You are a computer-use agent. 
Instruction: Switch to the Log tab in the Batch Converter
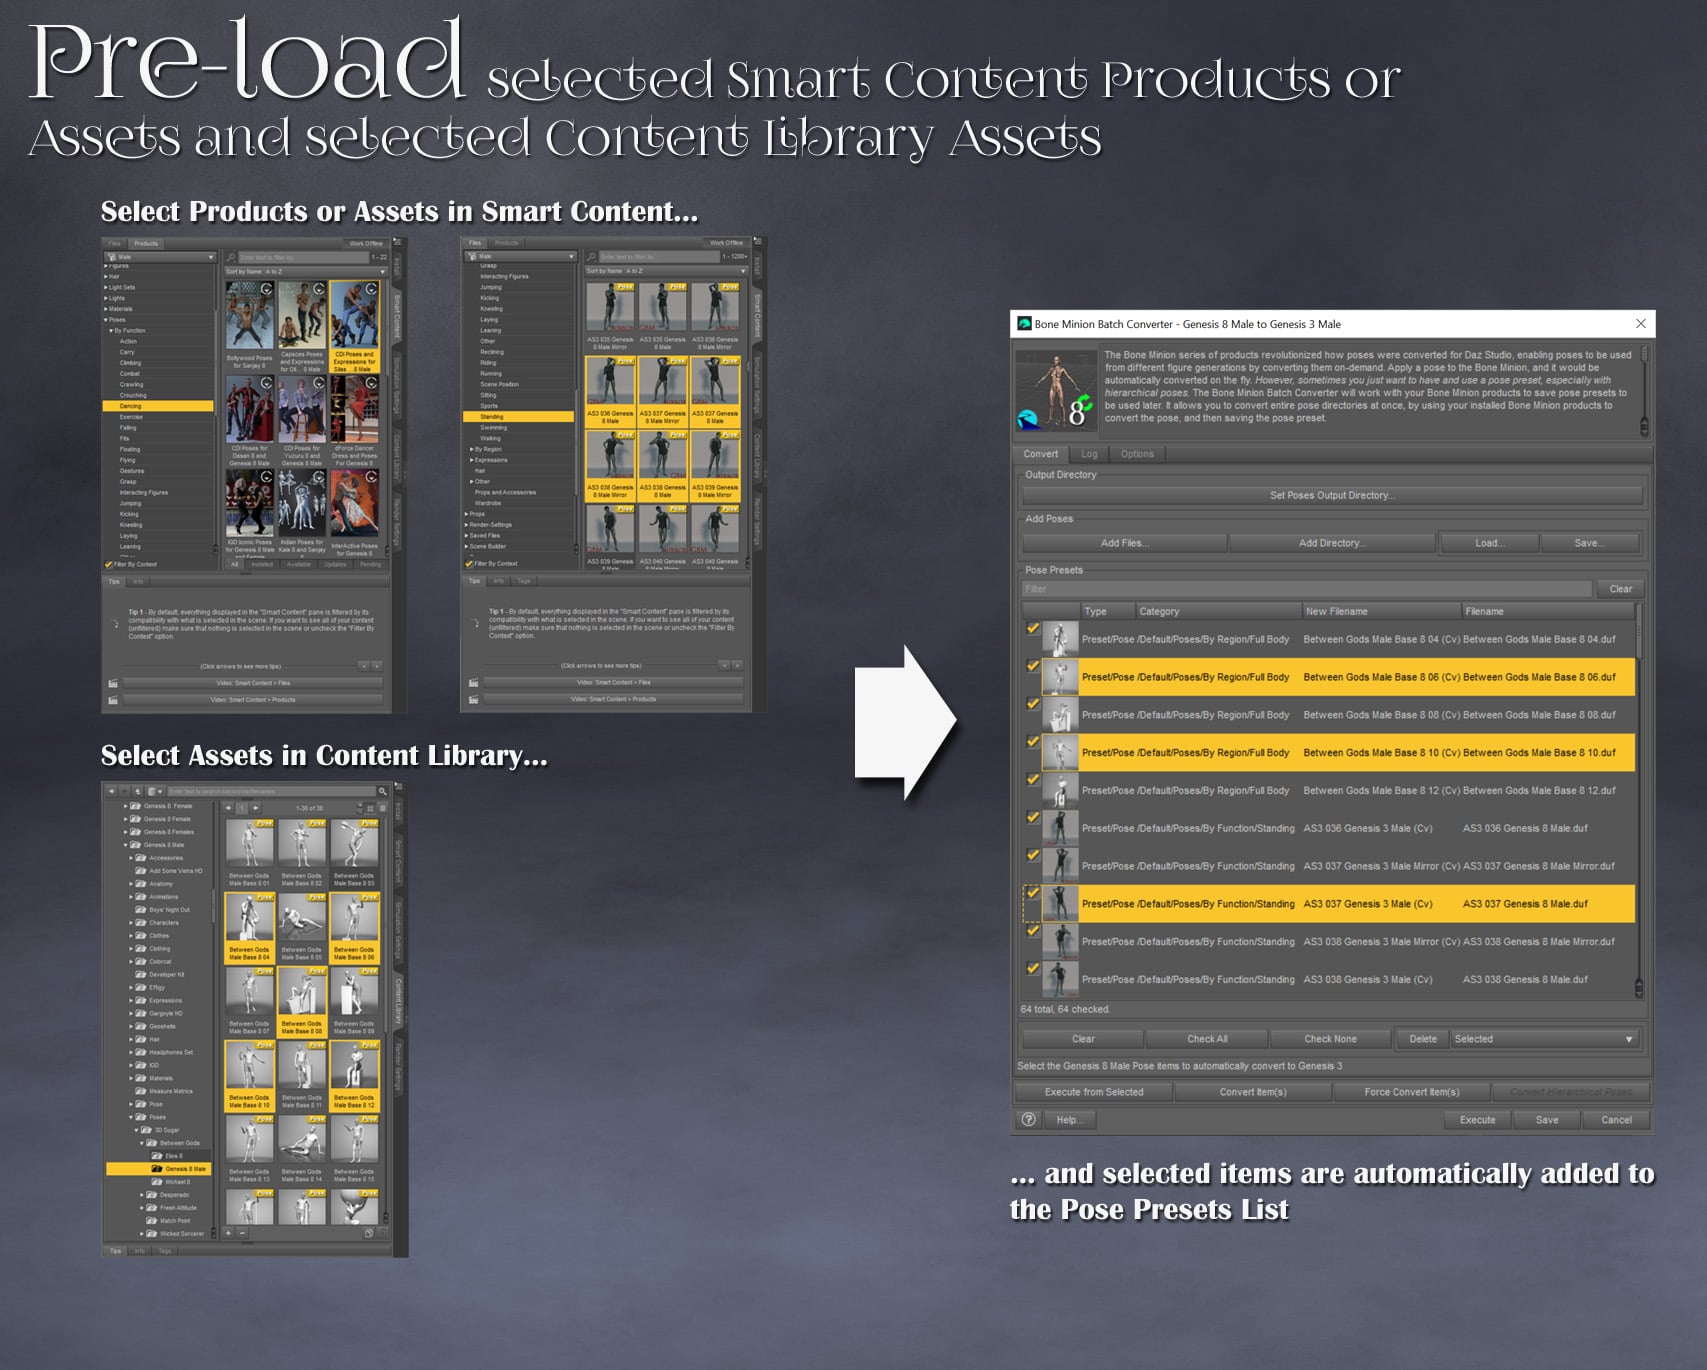coord(1089,454)
